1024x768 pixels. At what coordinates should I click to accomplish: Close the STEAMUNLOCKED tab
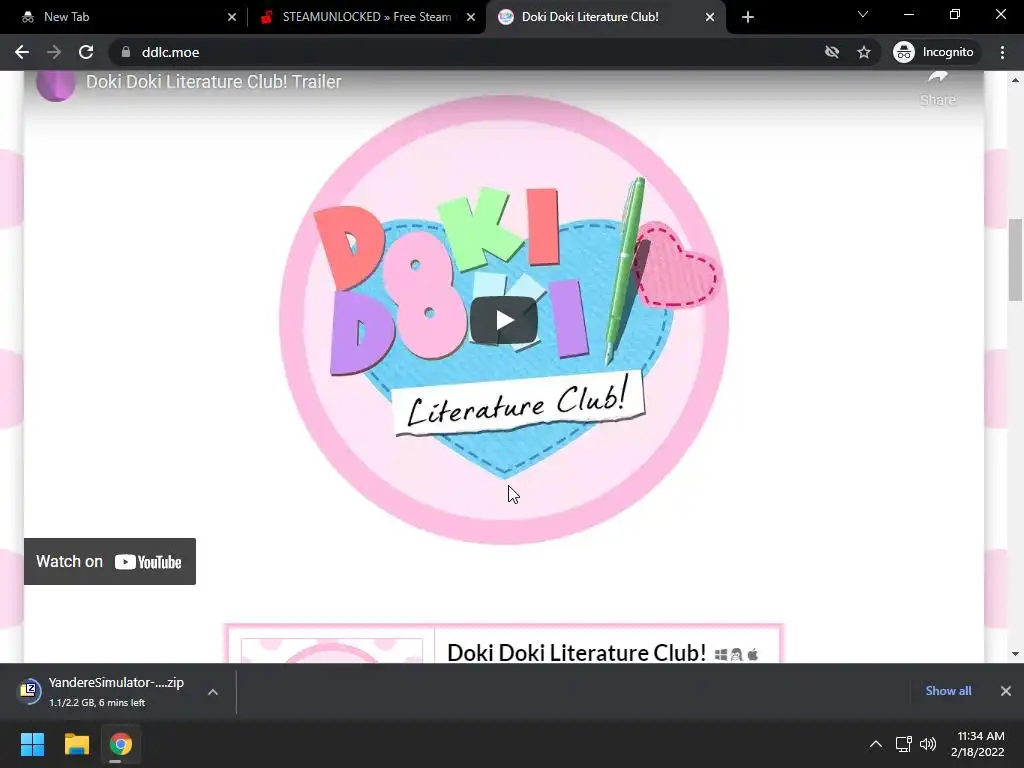tap(471, 17)
